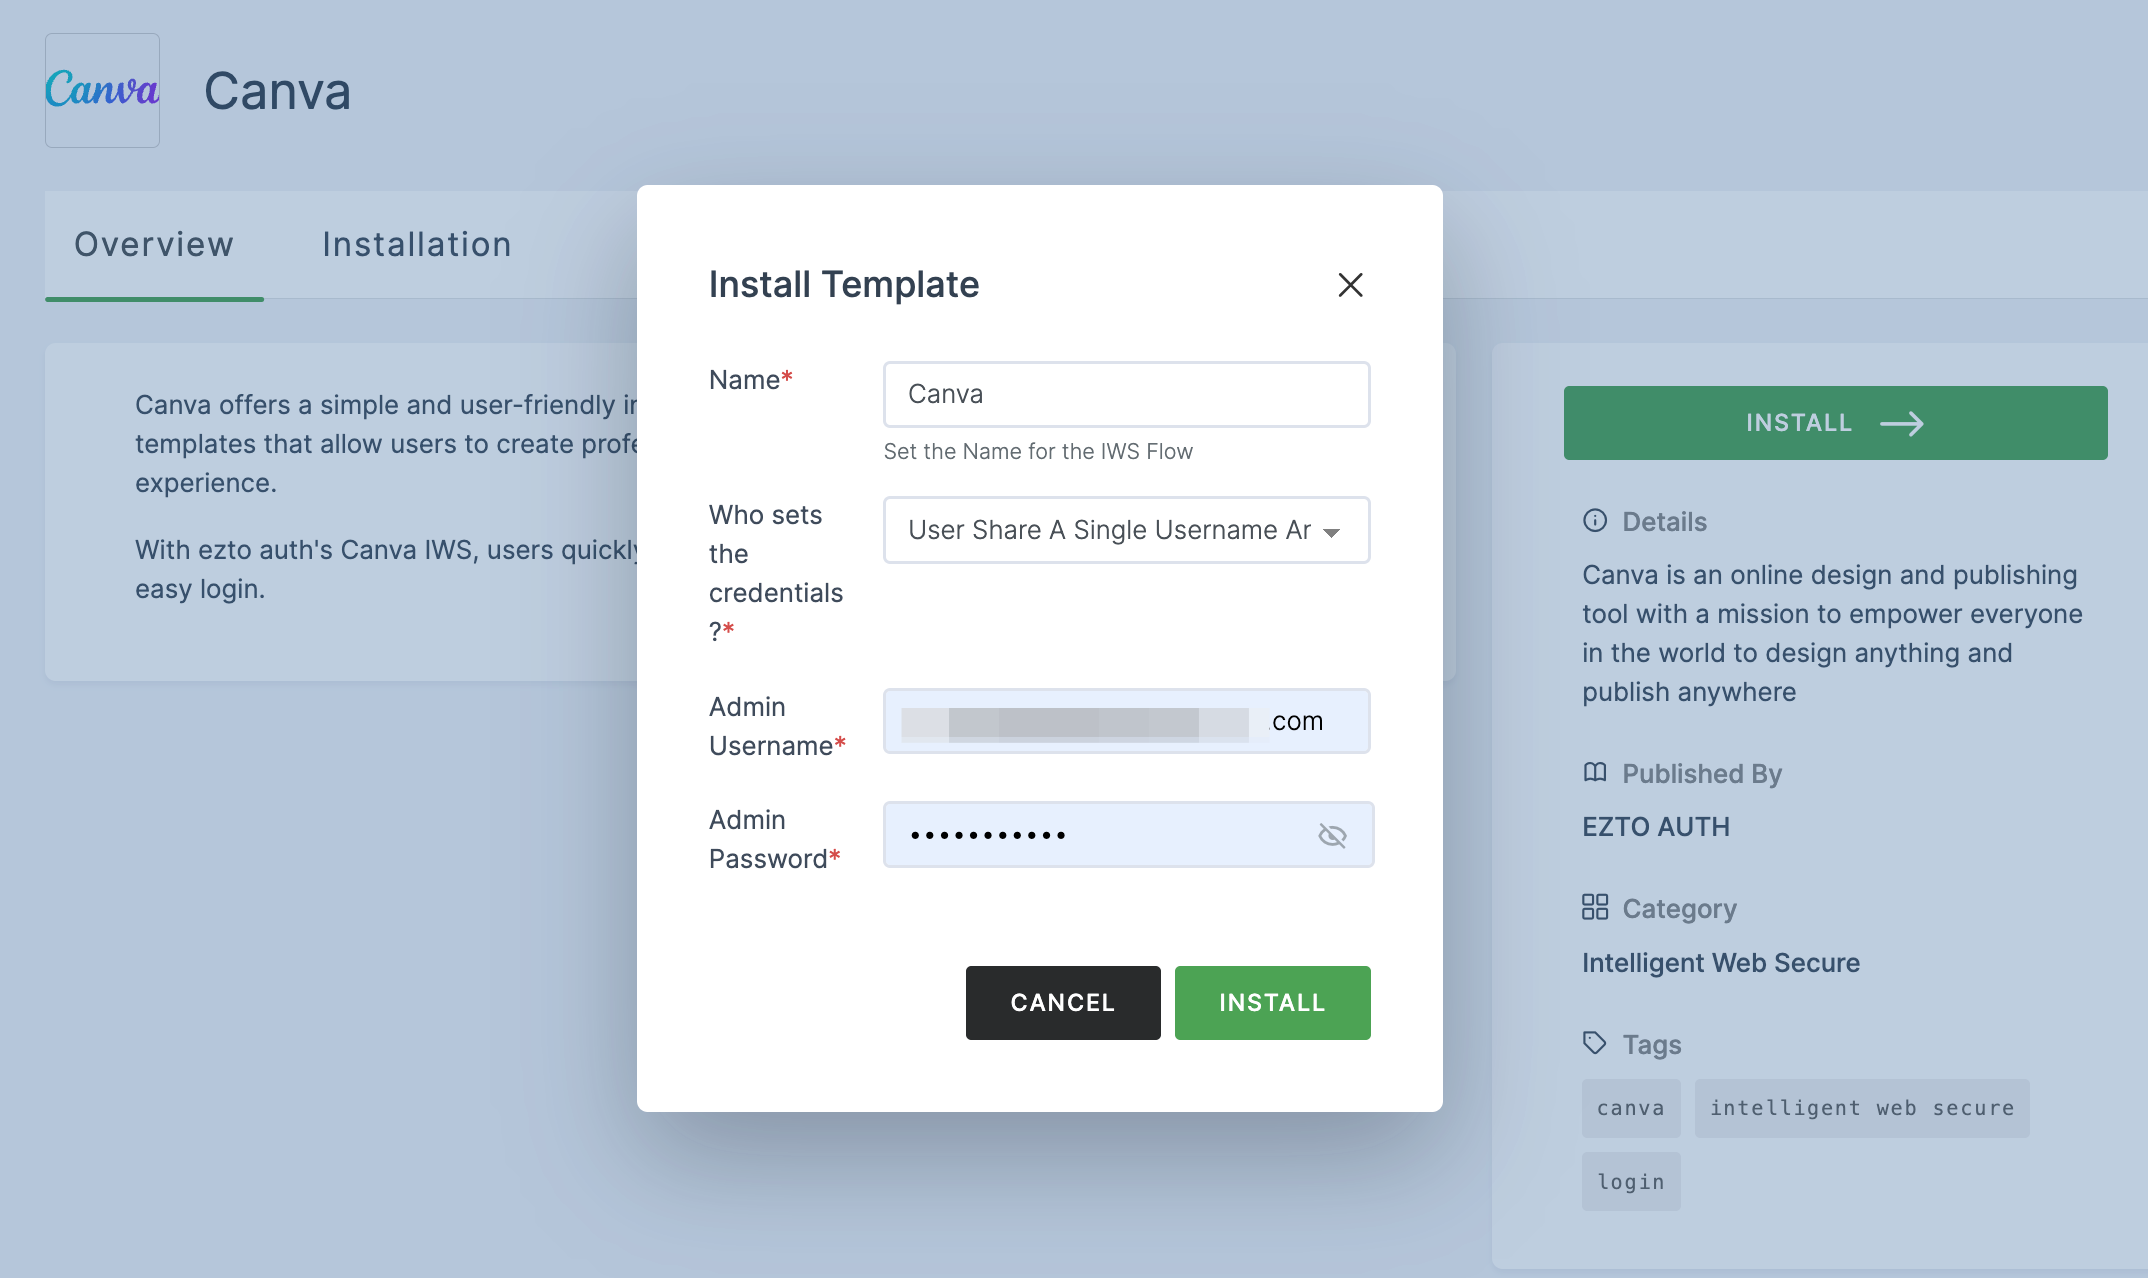Click the arrow icon on sidebar INSTALL button

[x=1902, y=424]
